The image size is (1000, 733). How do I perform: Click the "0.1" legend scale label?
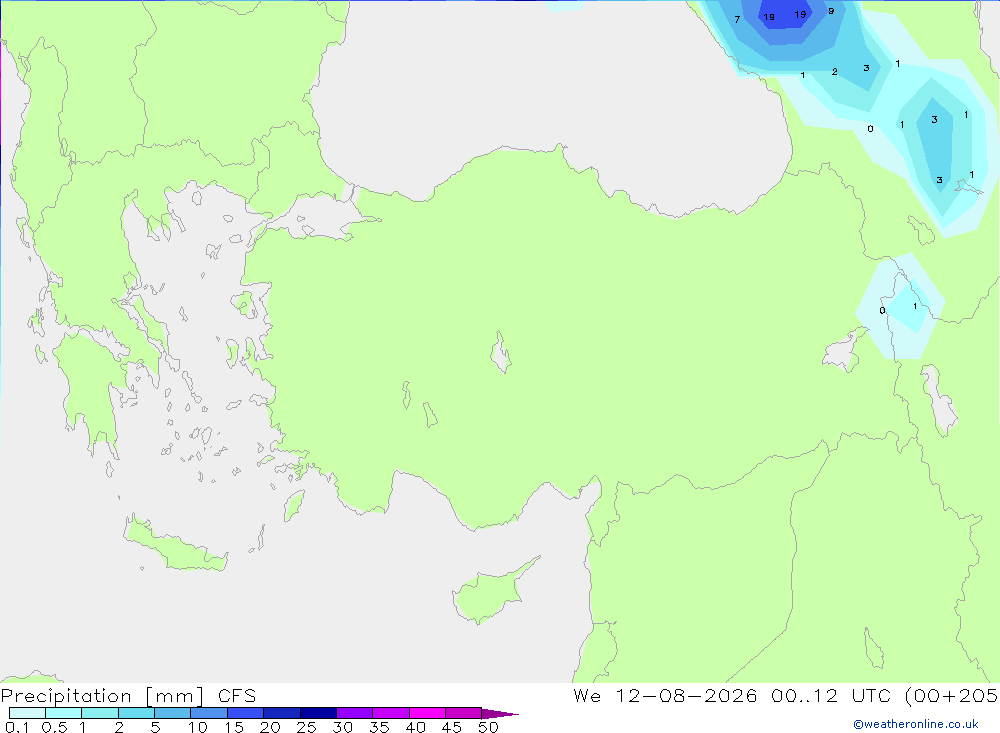17,727
